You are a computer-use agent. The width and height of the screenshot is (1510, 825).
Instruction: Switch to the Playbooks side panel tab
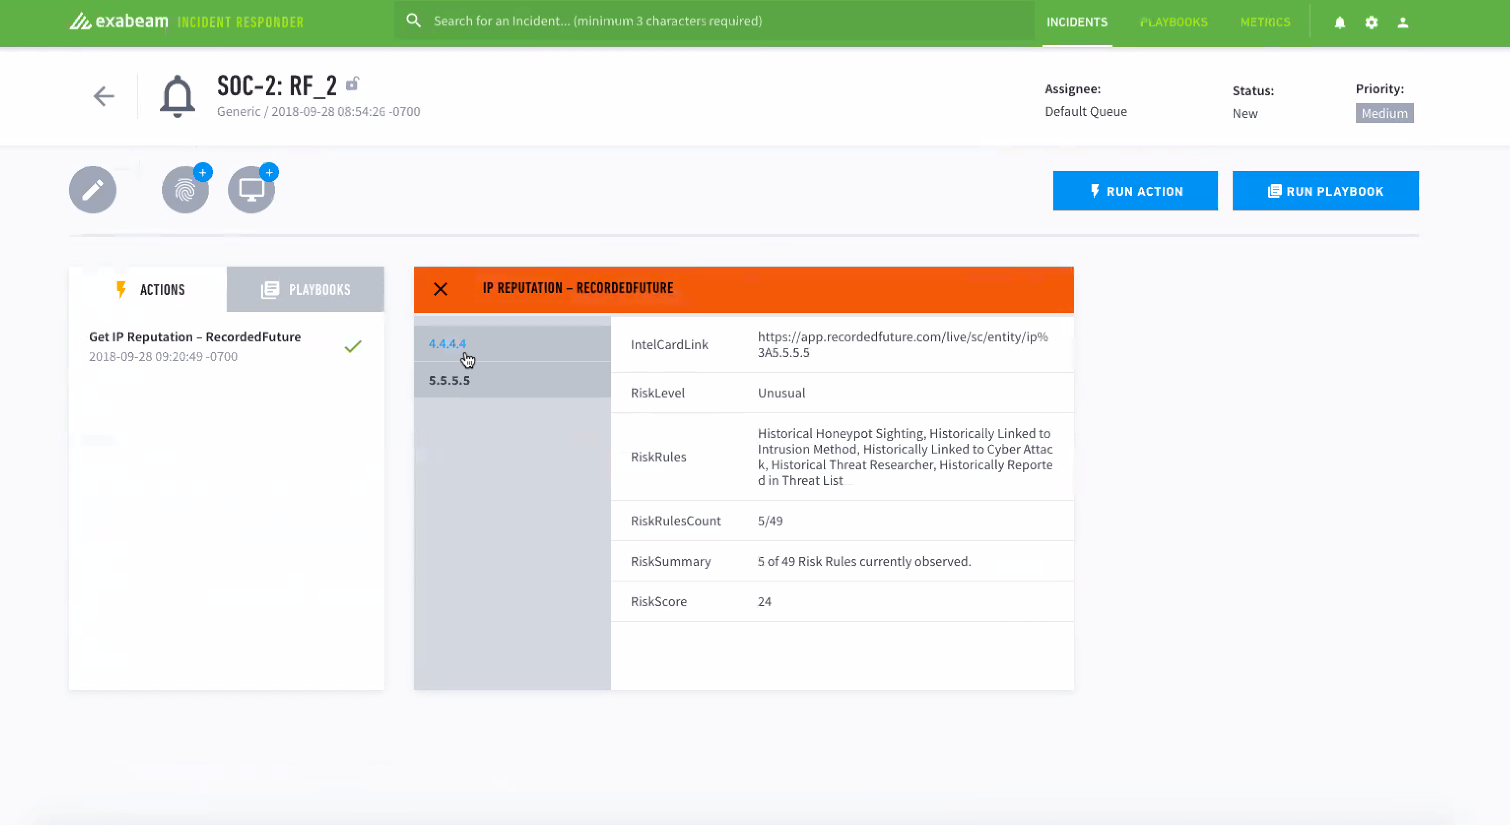[306, 290]
